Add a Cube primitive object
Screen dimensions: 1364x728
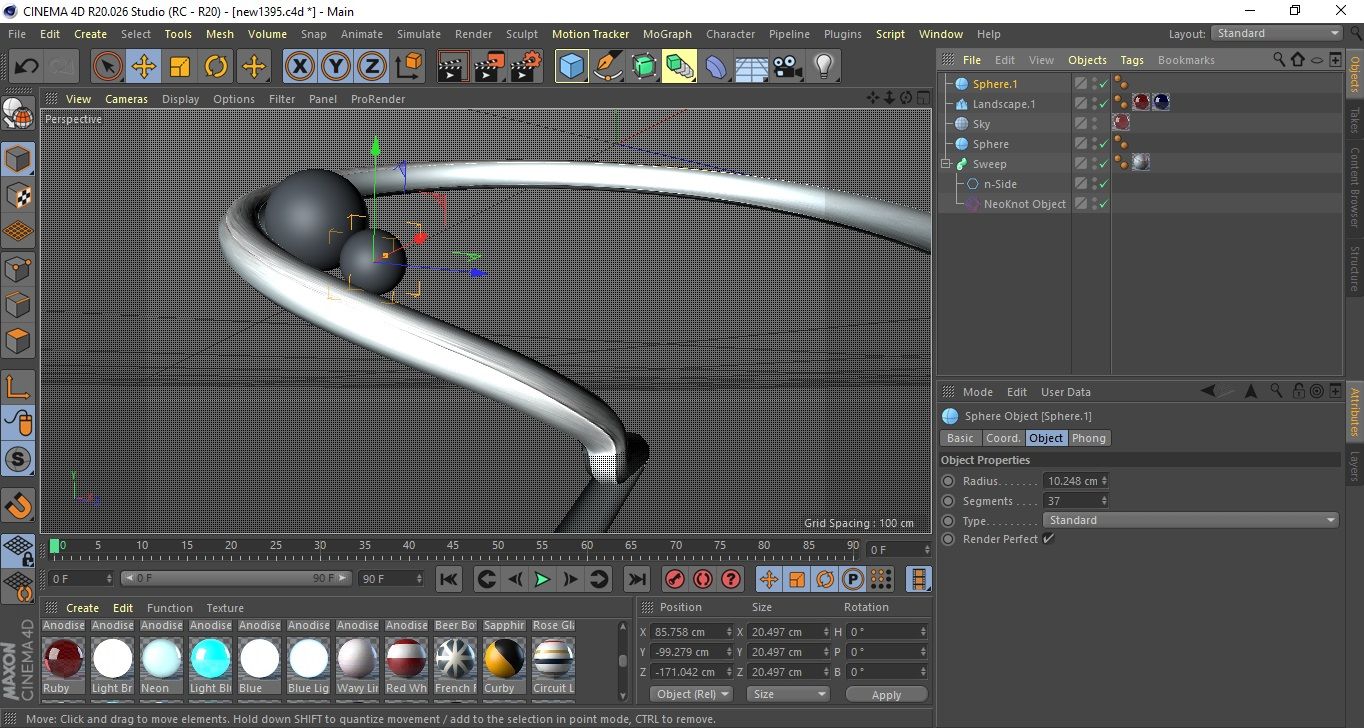click(572, 67)
